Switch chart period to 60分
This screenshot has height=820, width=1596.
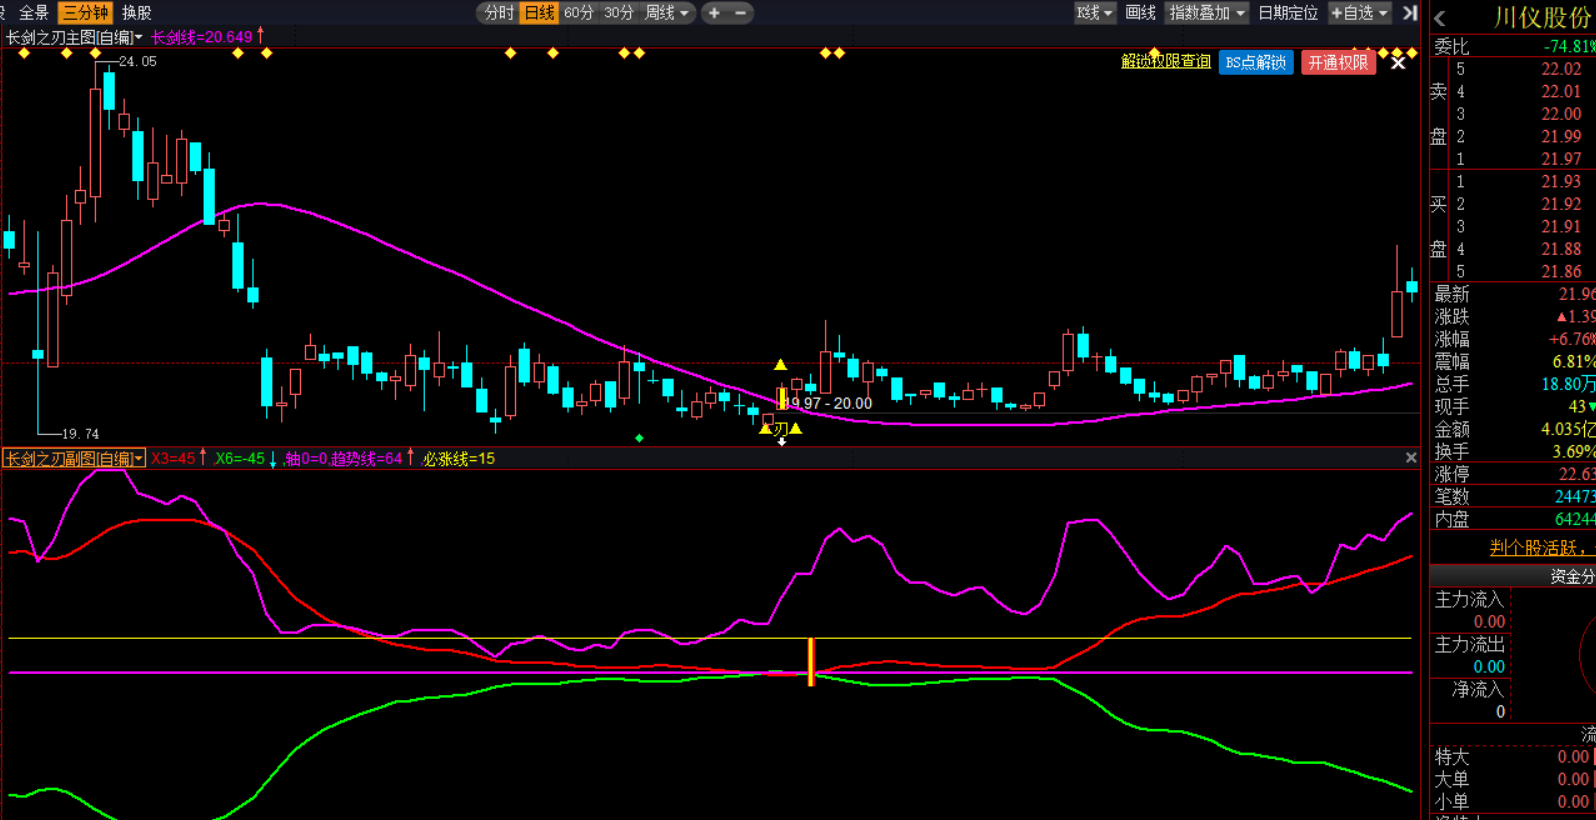point(578,13)
